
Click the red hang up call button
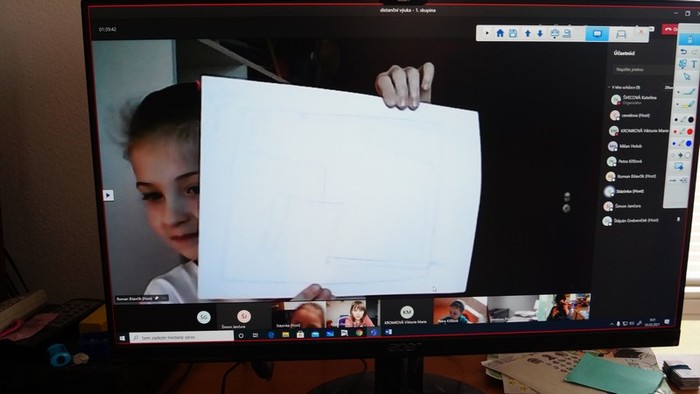click(x=670, y=29)
